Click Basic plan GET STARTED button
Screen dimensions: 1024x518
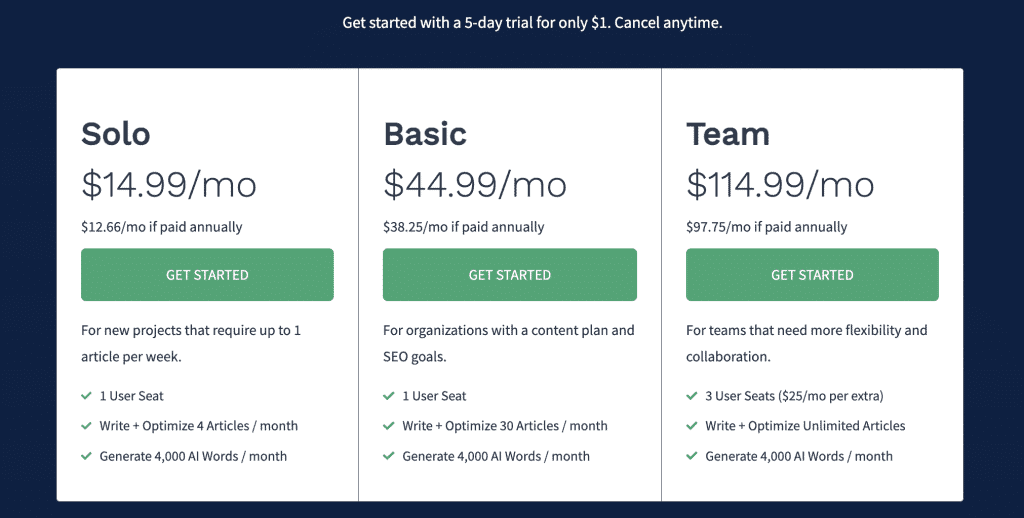point(509,274)
